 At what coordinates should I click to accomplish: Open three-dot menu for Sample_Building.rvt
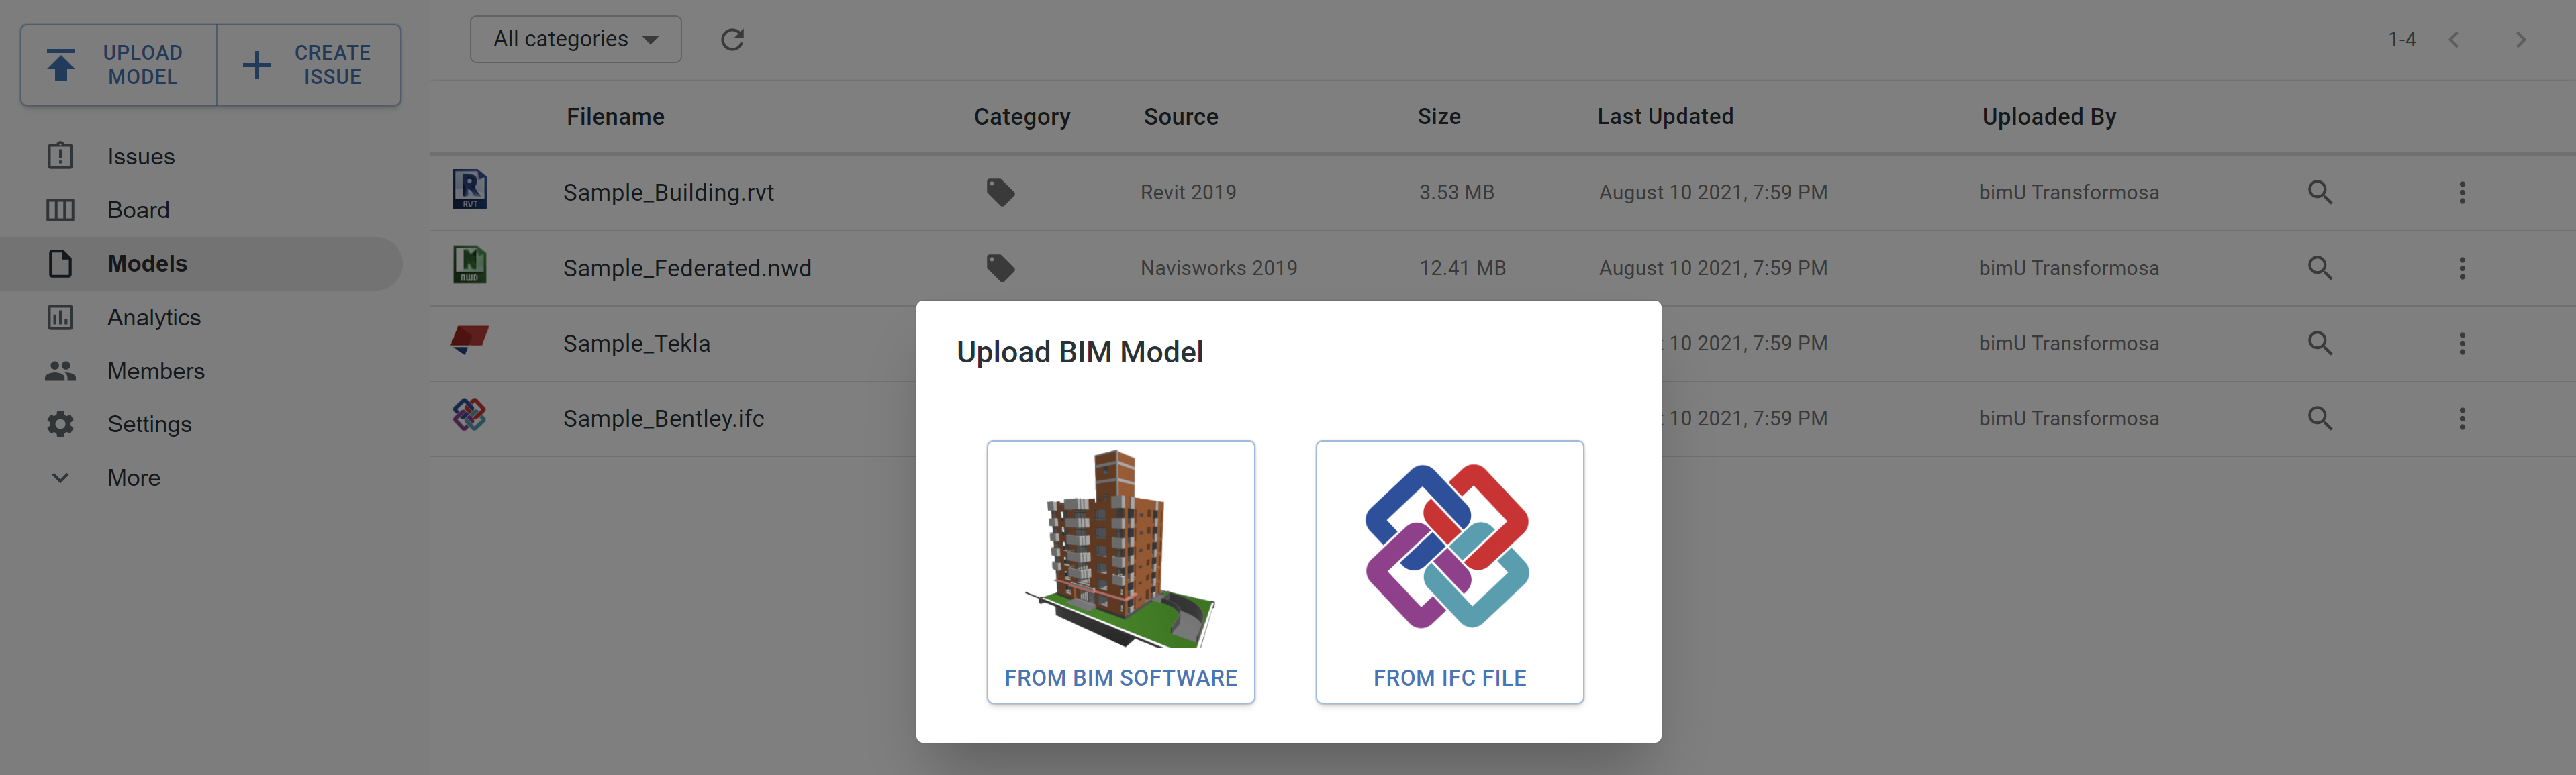pyautogui.click(x=2462, y=192)
